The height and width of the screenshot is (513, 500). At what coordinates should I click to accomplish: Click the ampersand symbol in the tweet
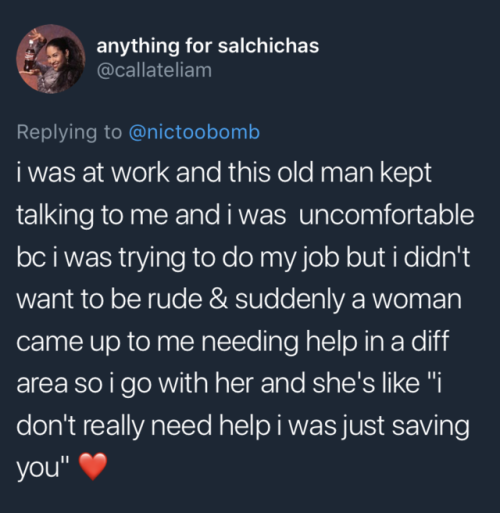[x=219, y=299]
